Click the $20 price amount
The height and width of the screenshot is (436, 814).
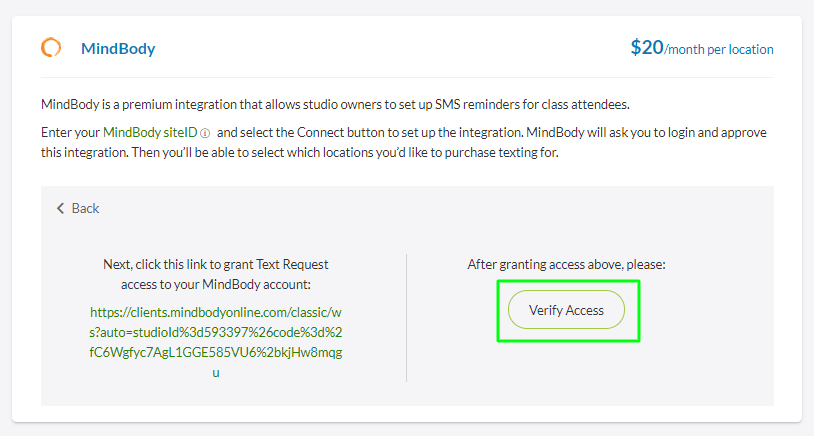tap(647, 47)
